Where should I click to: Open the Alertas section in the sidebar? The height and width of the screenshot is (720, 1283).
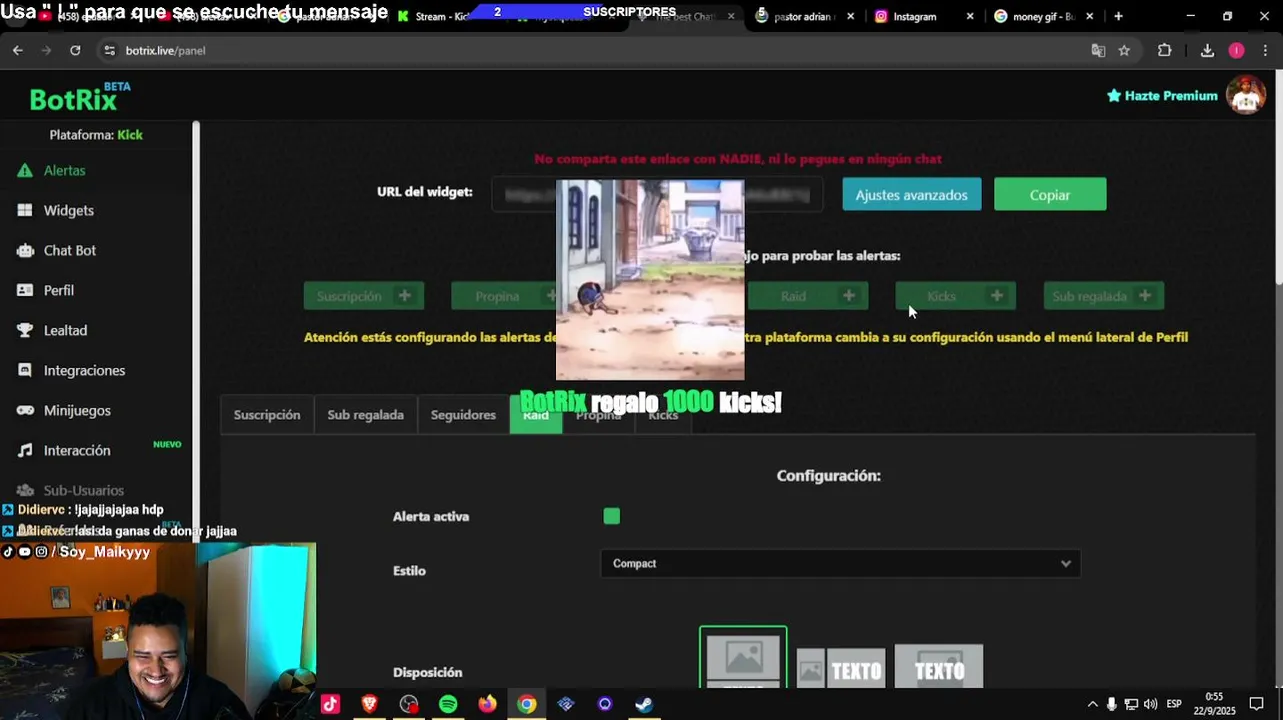(x=64, y=171)
